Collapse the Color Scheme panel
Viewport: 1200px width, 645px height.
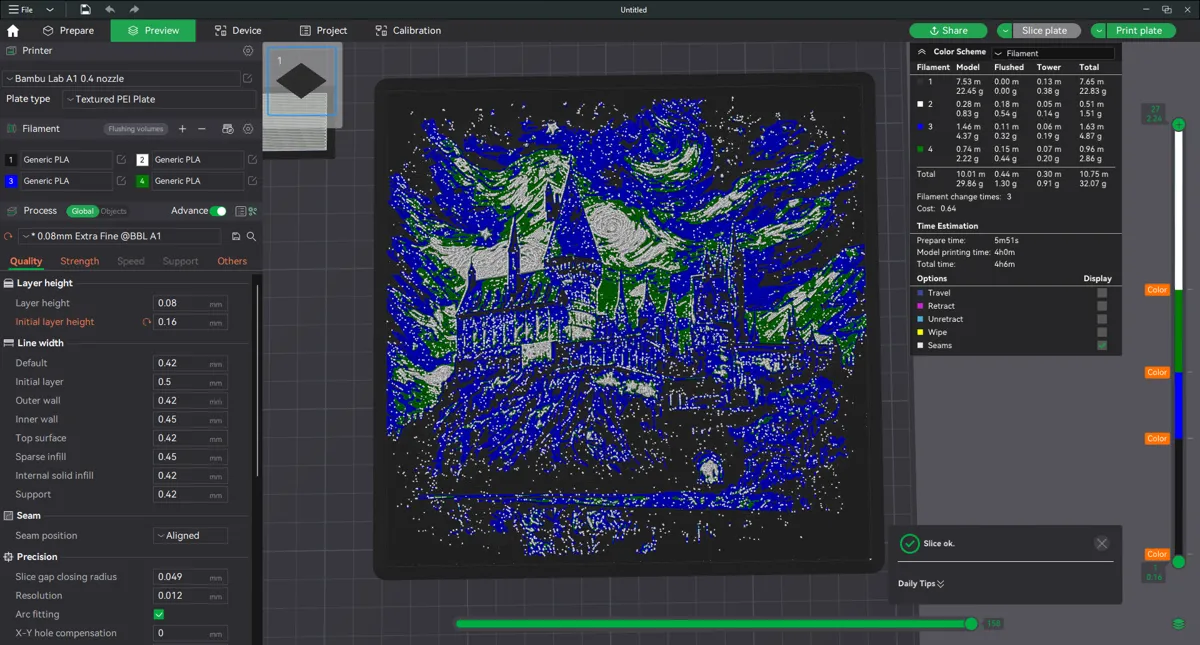922,52
